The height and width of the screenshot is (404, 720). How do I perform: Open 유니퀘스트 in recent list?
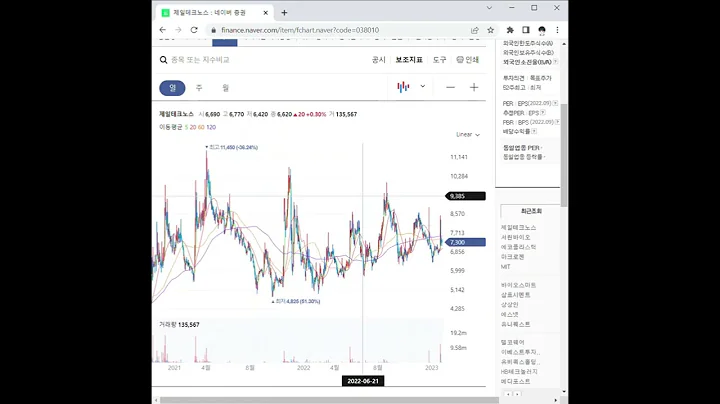tap(516, 324)
